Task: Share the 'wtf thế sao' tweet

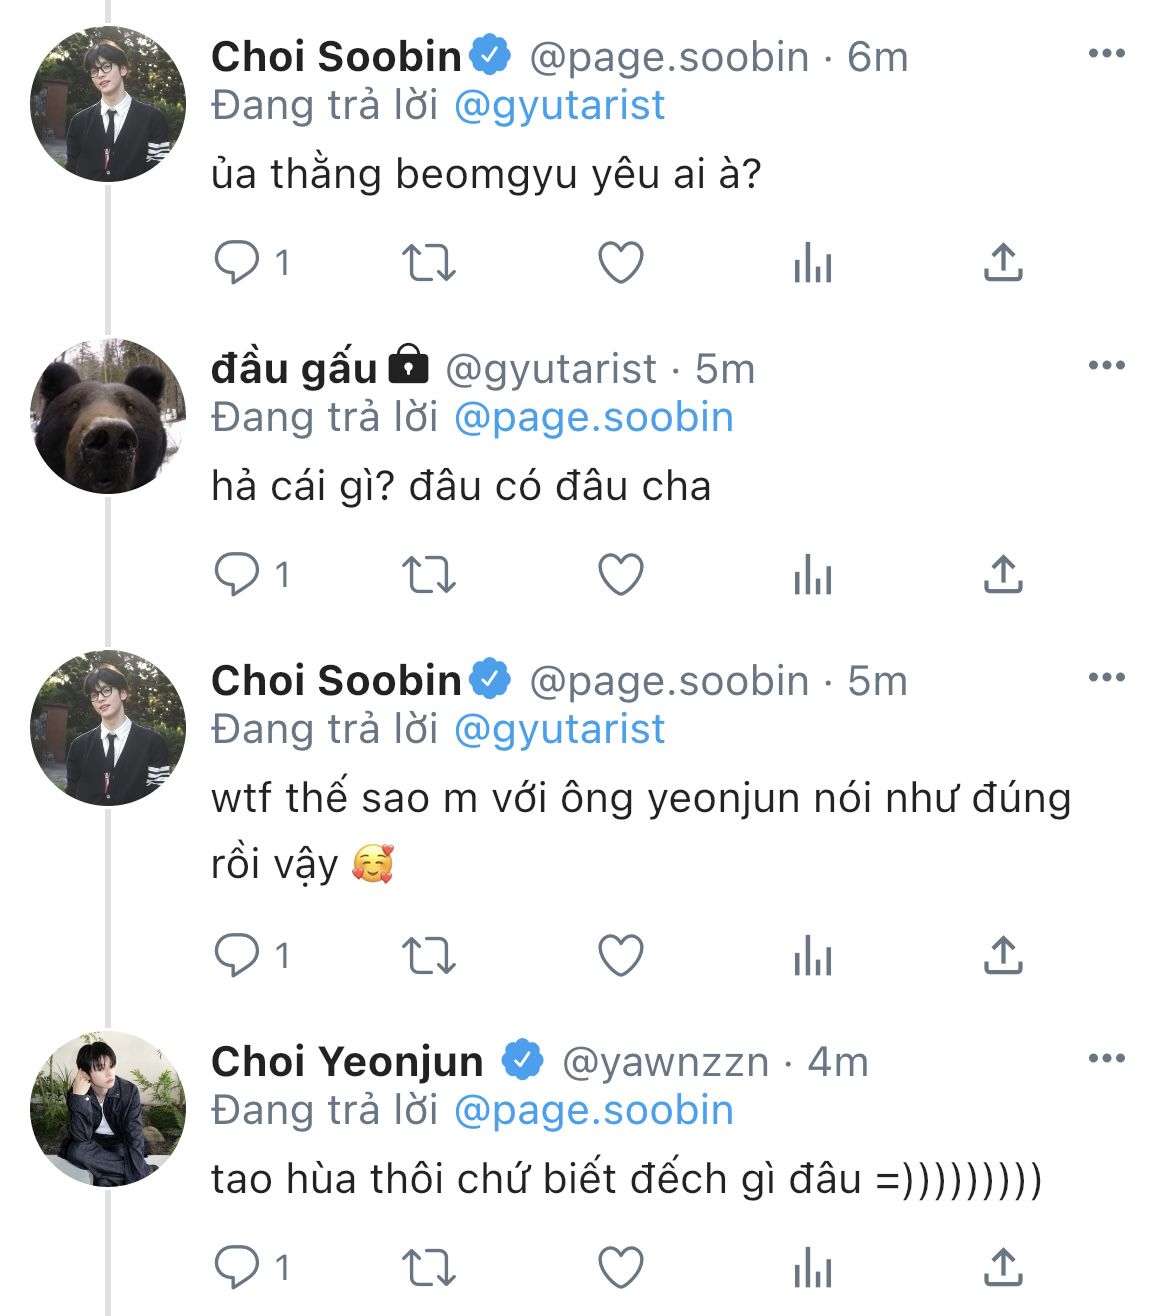Action: [x=1003, y=956]
